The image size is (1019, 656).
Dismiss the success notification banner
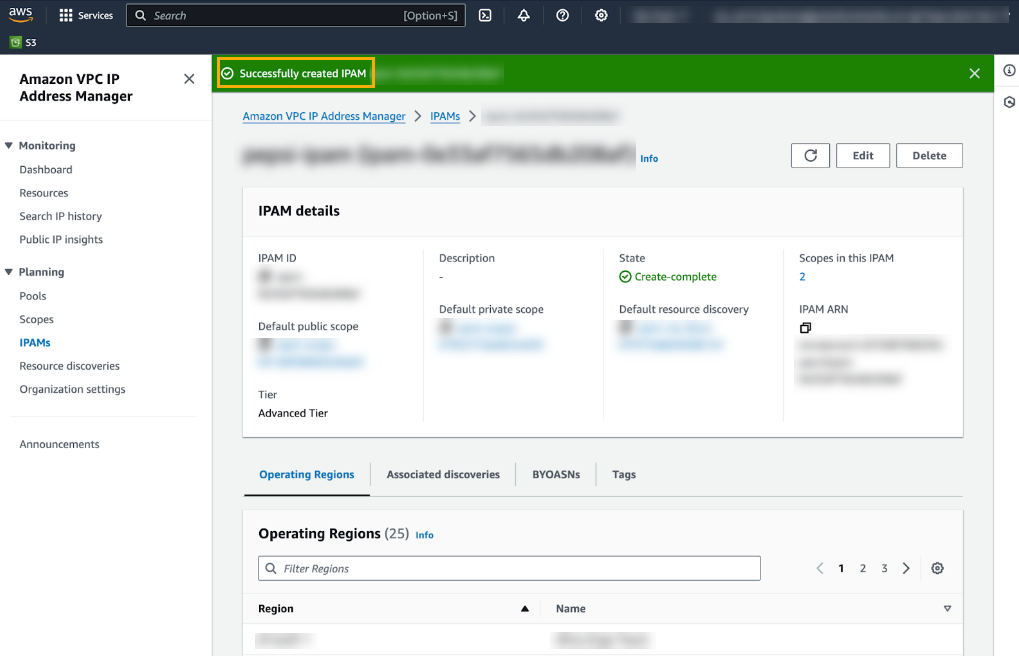[x=975, y=73]
